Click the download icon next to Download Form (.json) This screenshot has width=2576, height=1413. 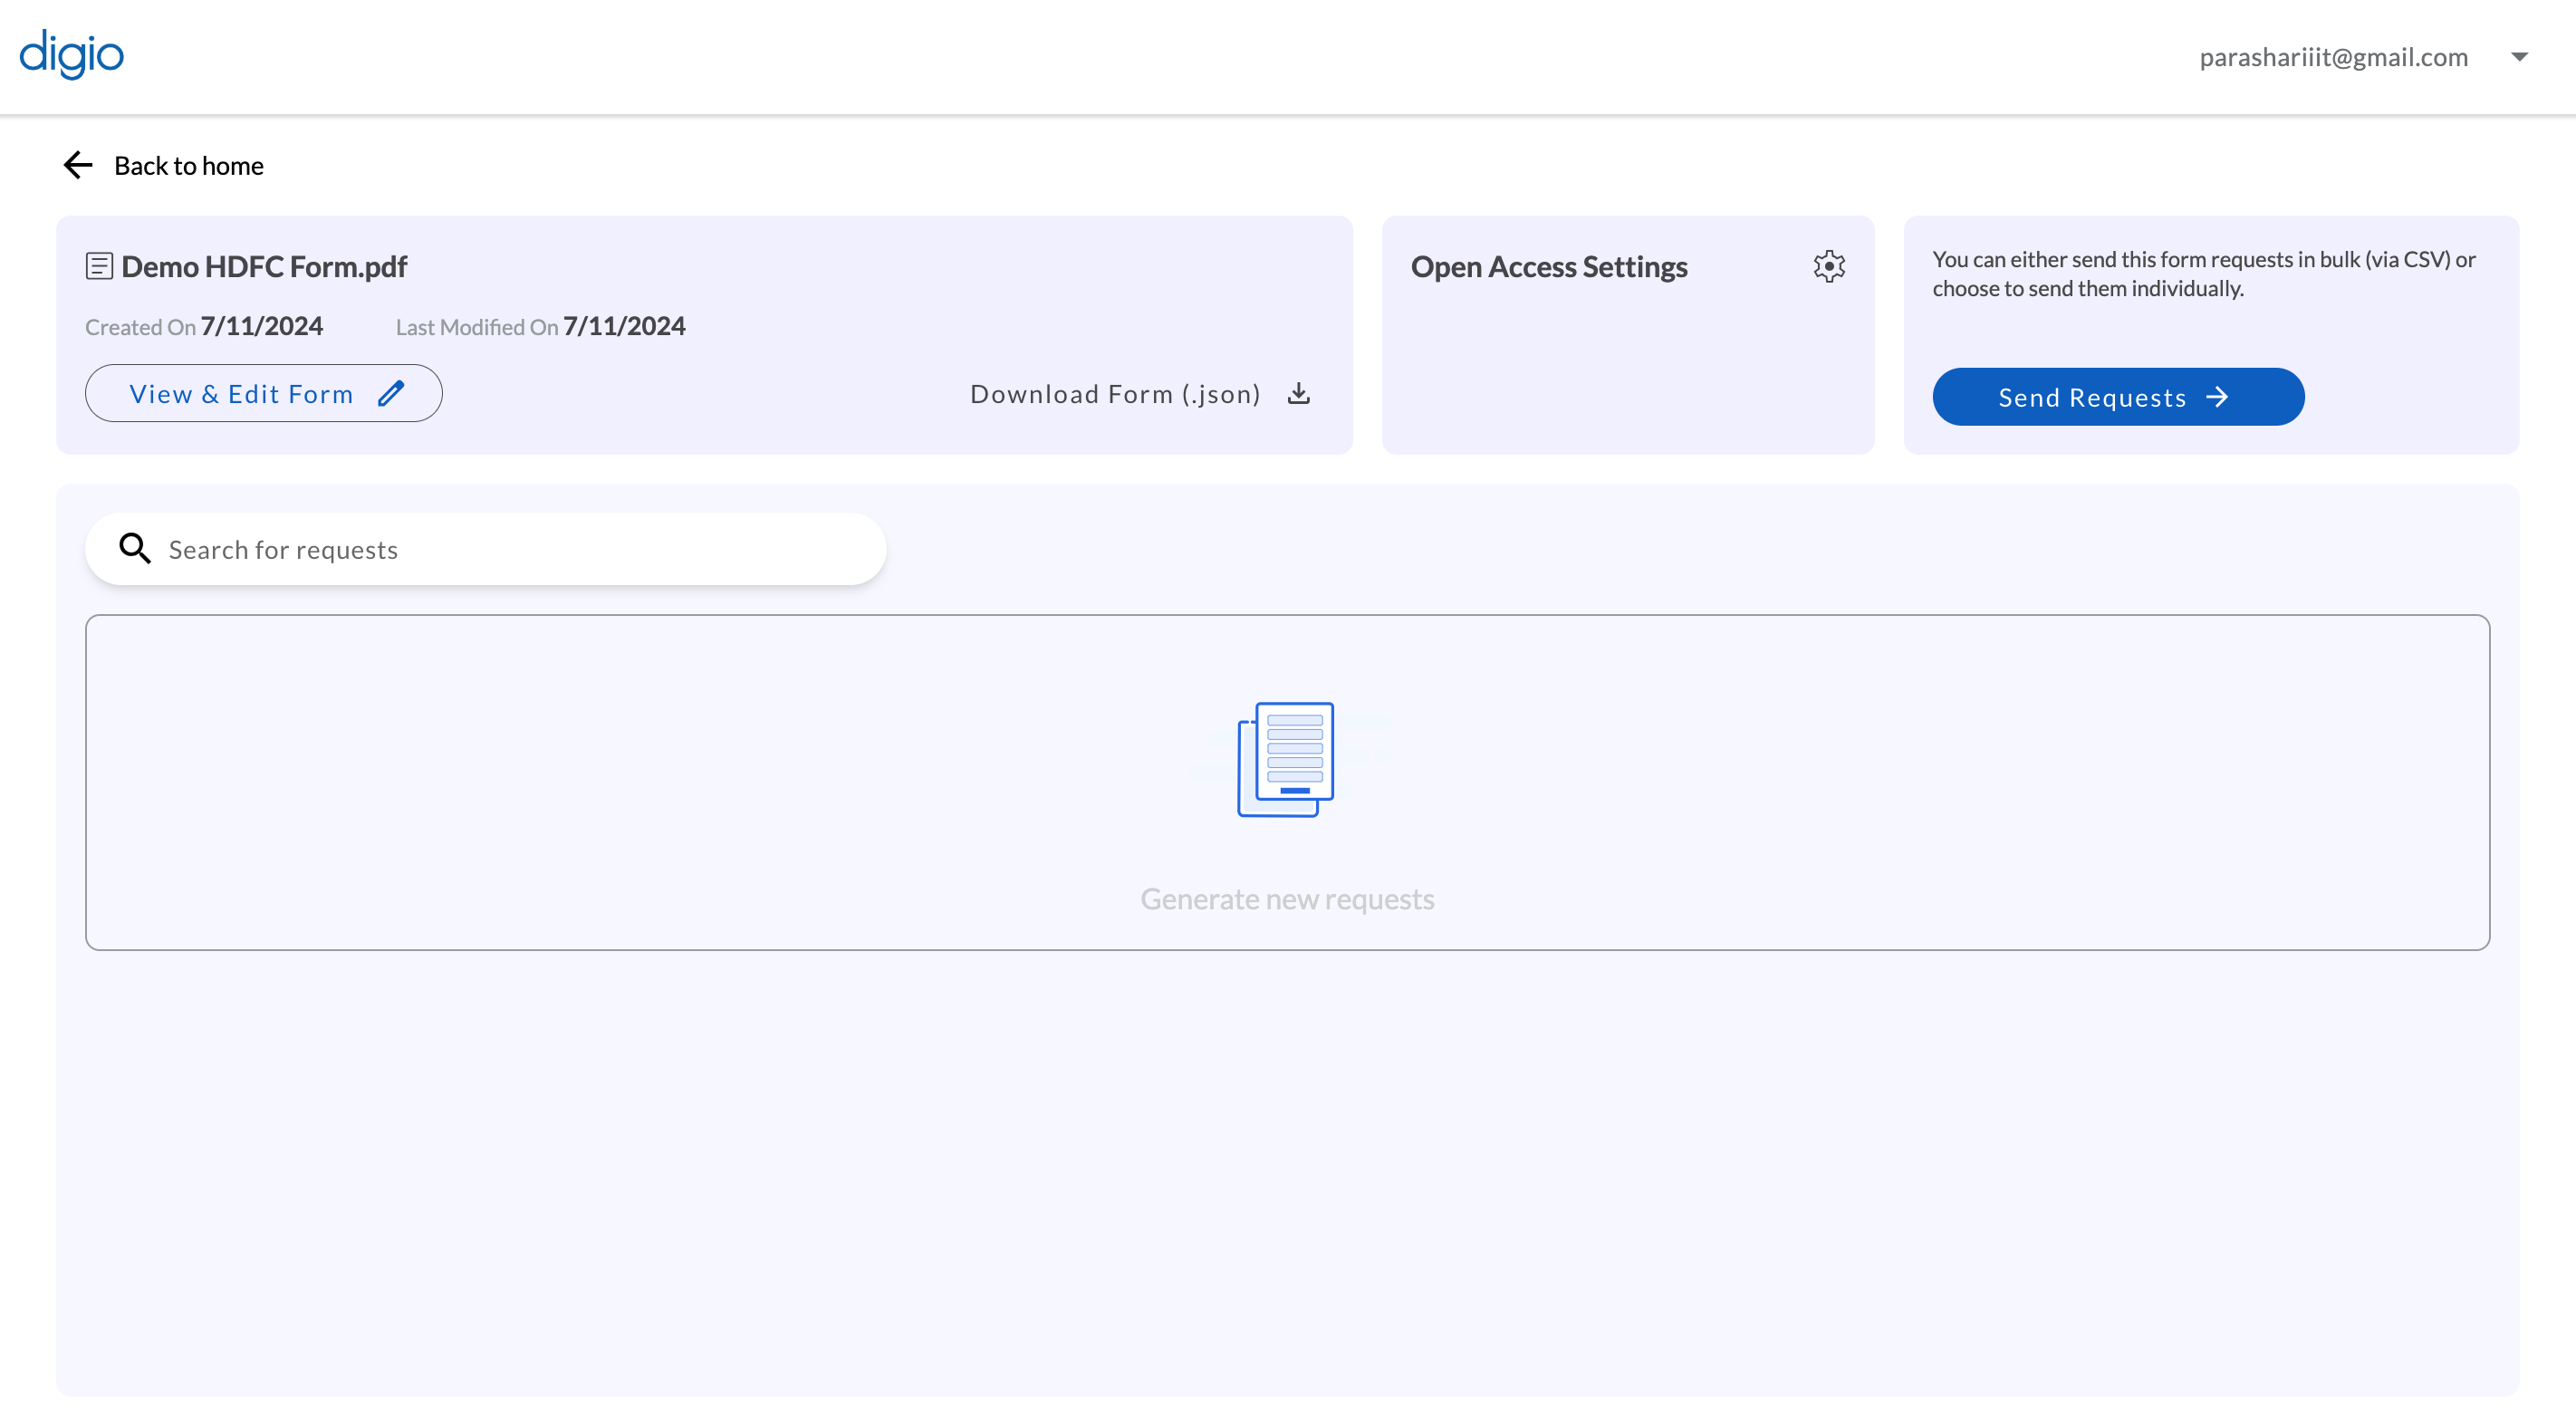[1299, 393]
